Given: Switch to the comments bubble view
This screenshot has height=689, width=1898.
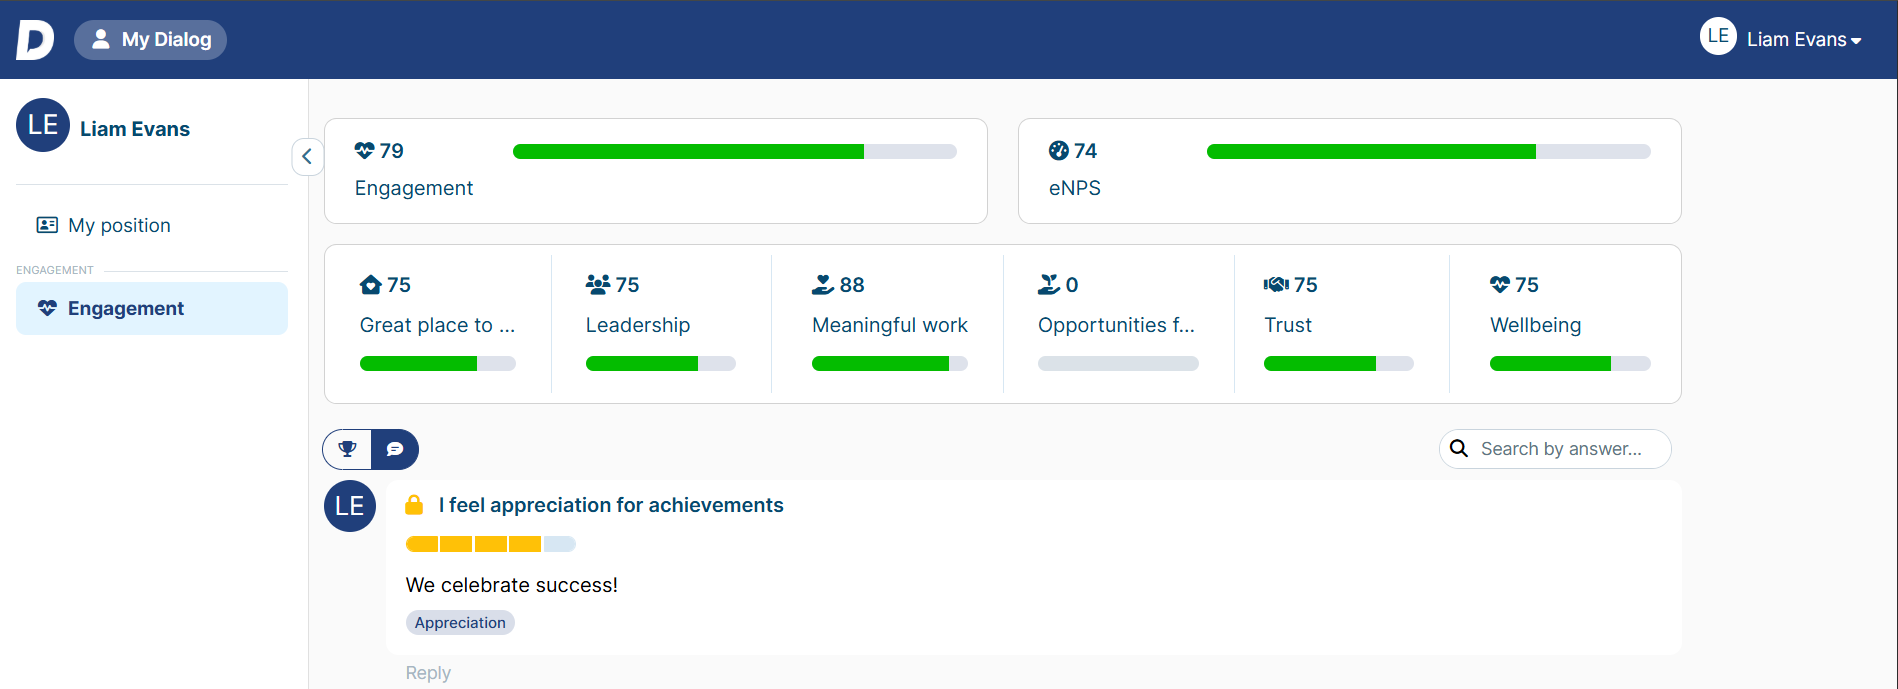Looking at the screenshot, I should (x=395, y=449).
